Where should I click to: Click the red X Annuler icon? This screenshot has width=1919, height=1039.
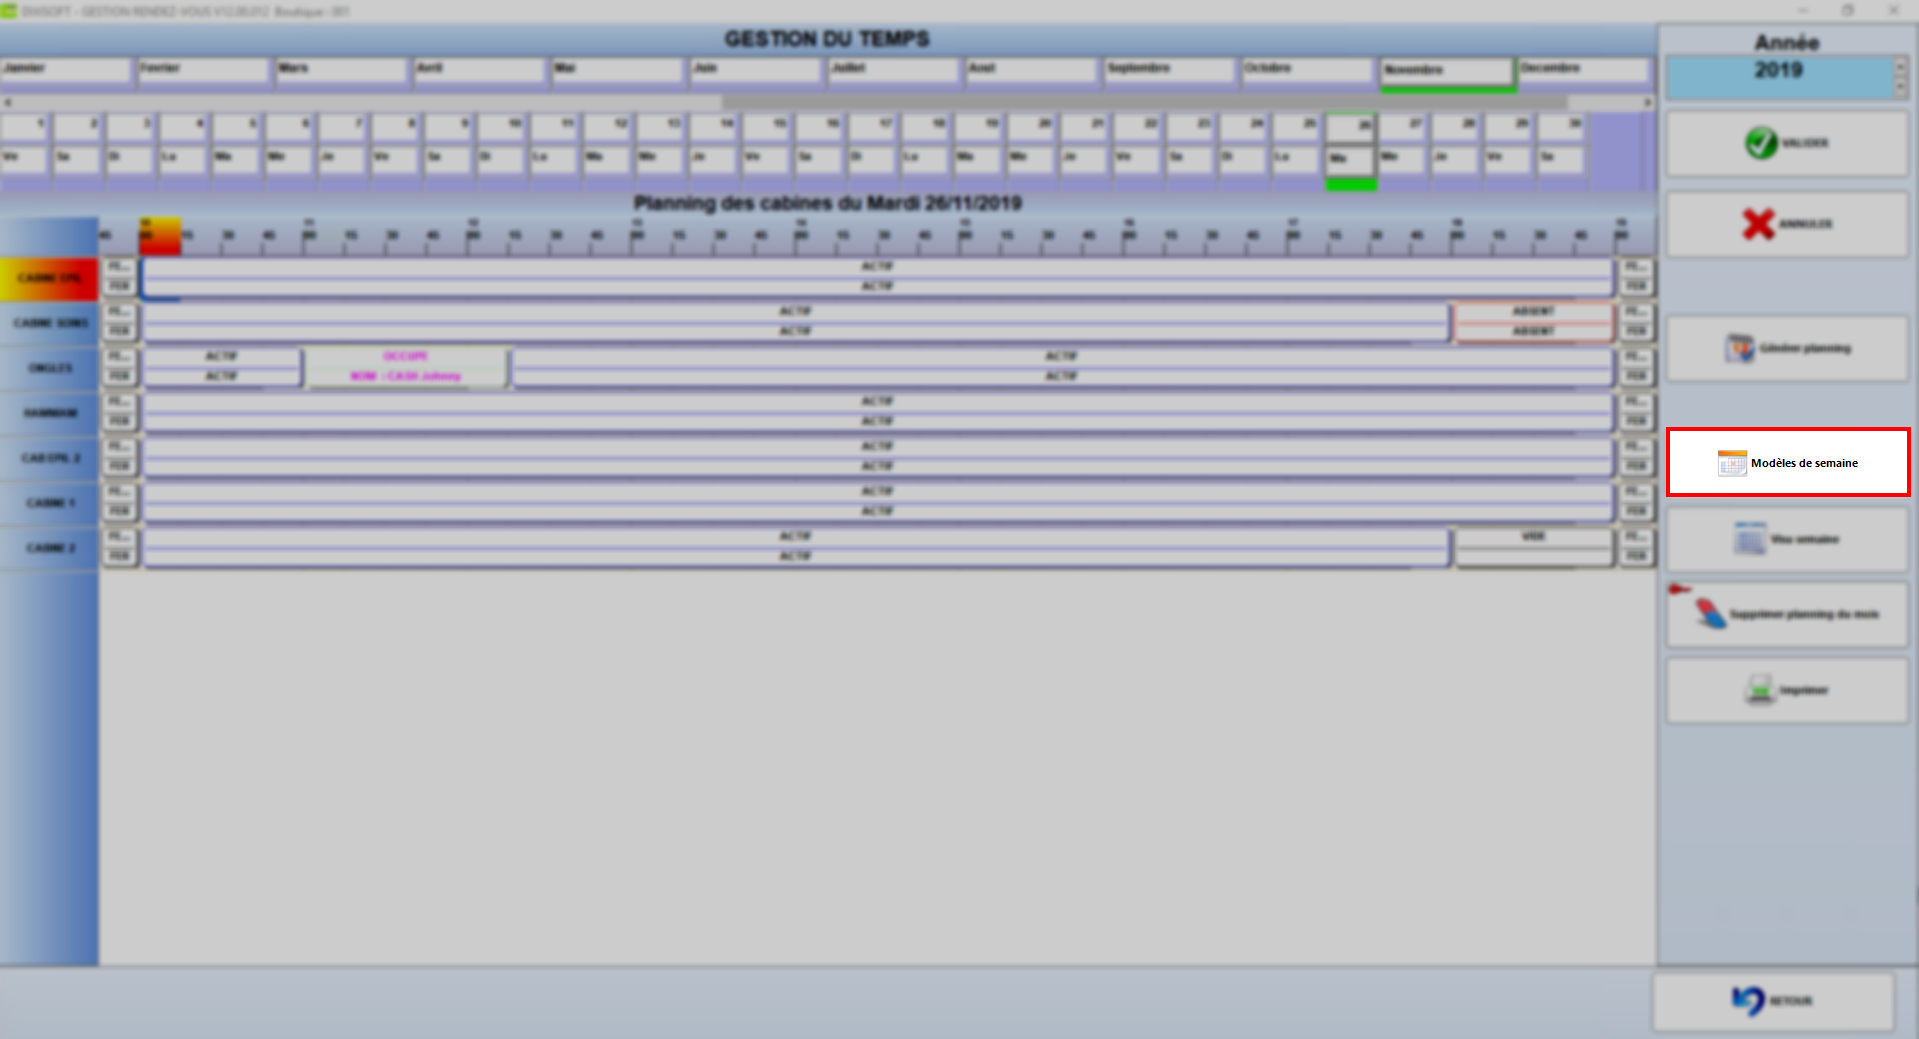tap(1758, 224)
